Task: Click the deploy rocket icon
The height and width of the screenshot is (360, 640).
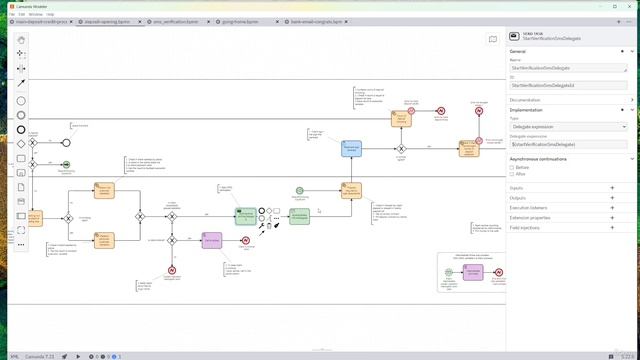Action: pyautogui.click(x=64, y=356)
